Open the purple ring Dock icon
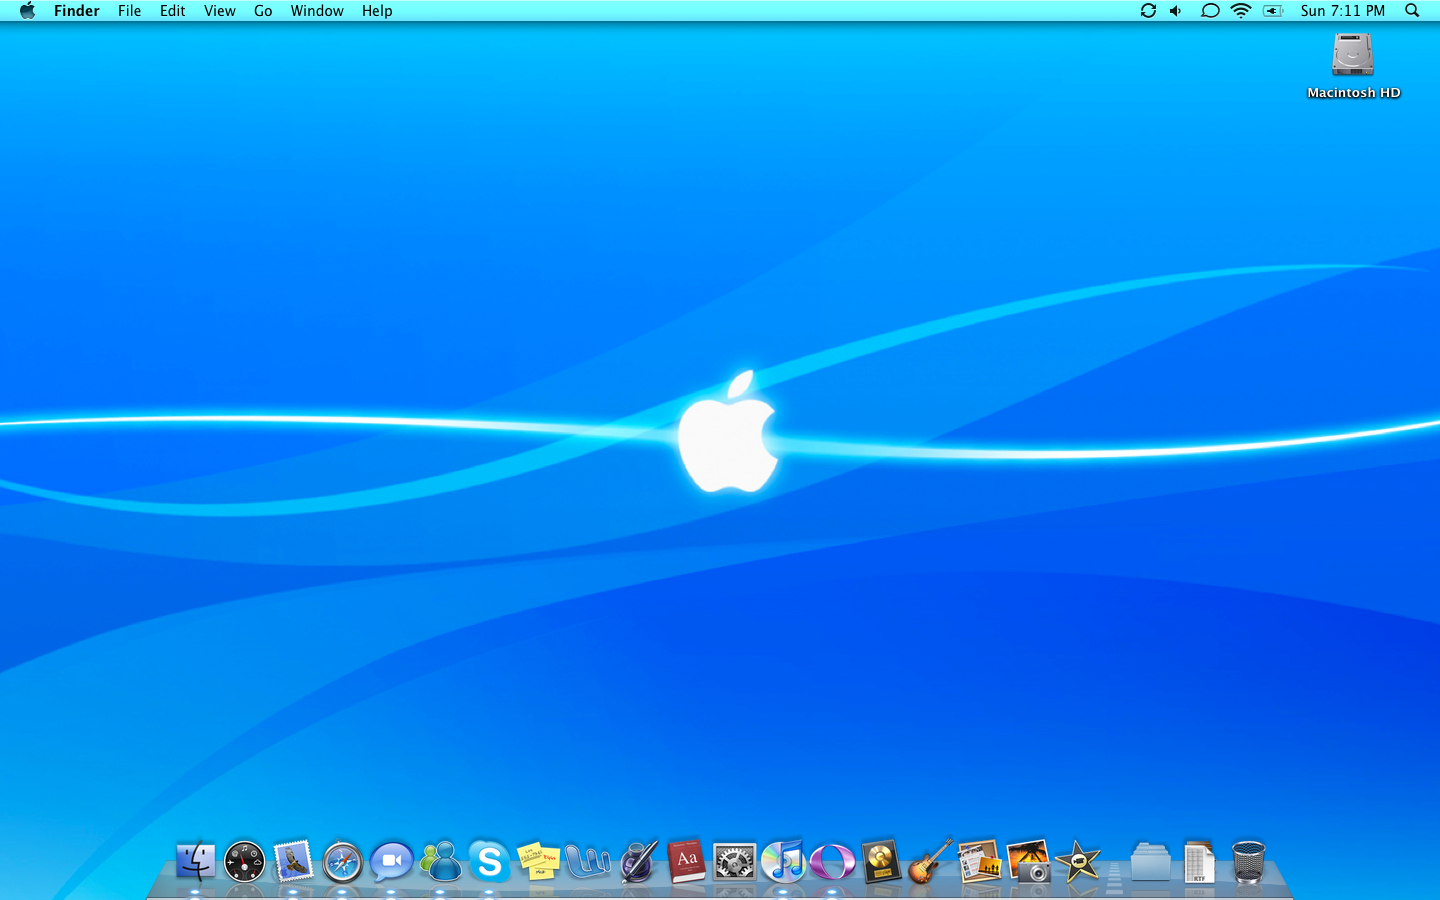Image resolution: width=1440 pixels, height=900 pixels. (832, 861)
